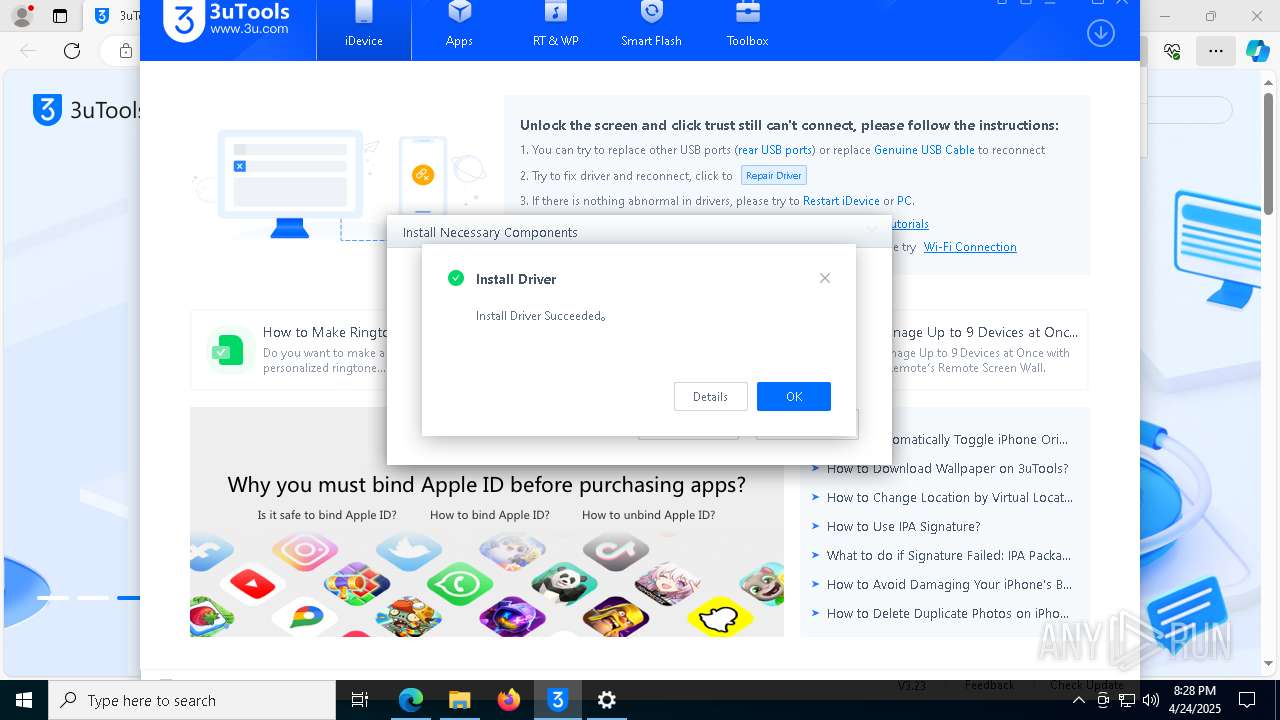Open tab actions menu in Edge
This screenshot has width=1280, height=720.
60,16
